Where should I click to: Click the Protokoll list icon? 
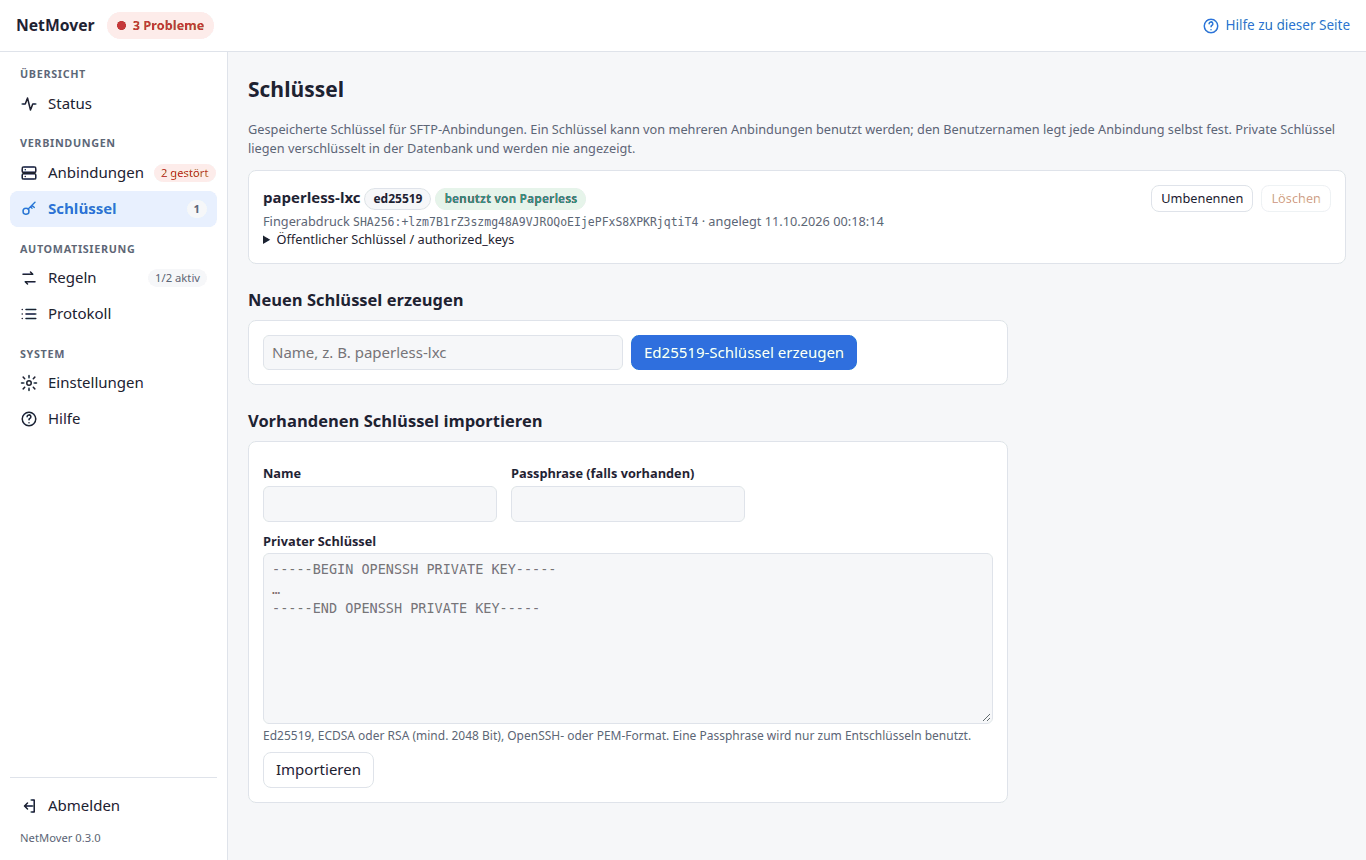click(x=29, y=314)
